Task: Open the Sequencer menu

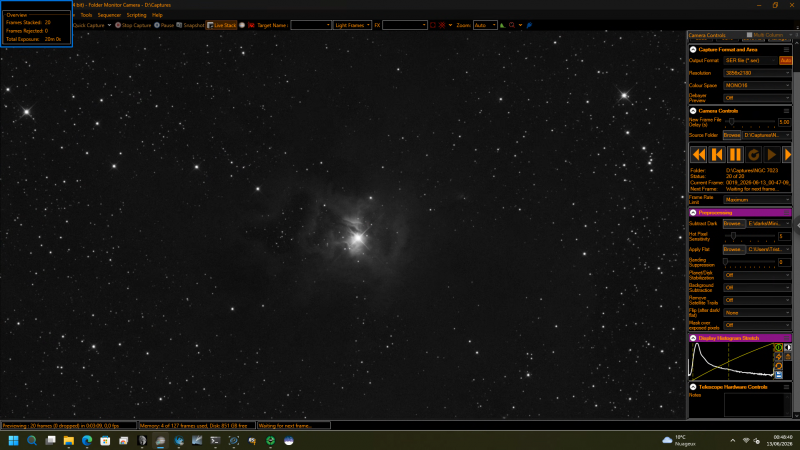Action: pyautogui.click(x=109, y=15)
